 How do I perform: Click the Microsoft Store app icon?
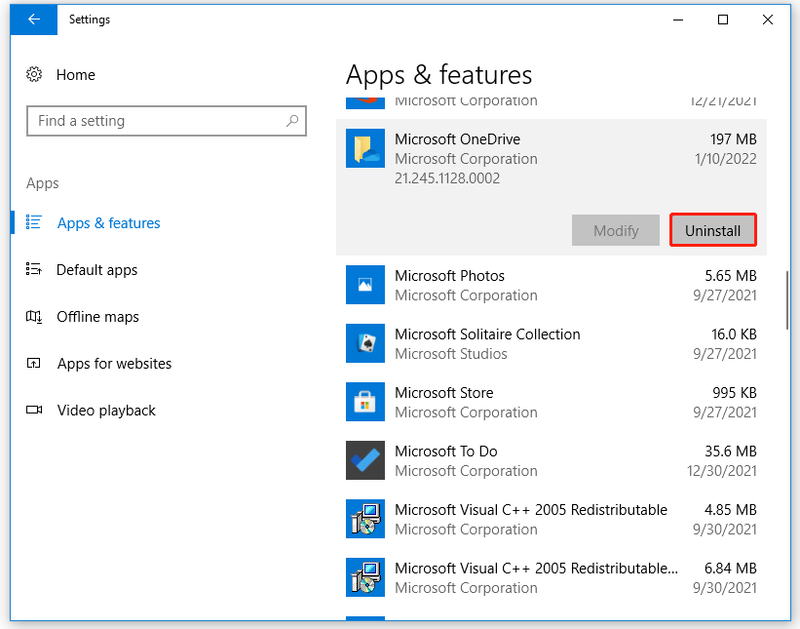point(365,402)
